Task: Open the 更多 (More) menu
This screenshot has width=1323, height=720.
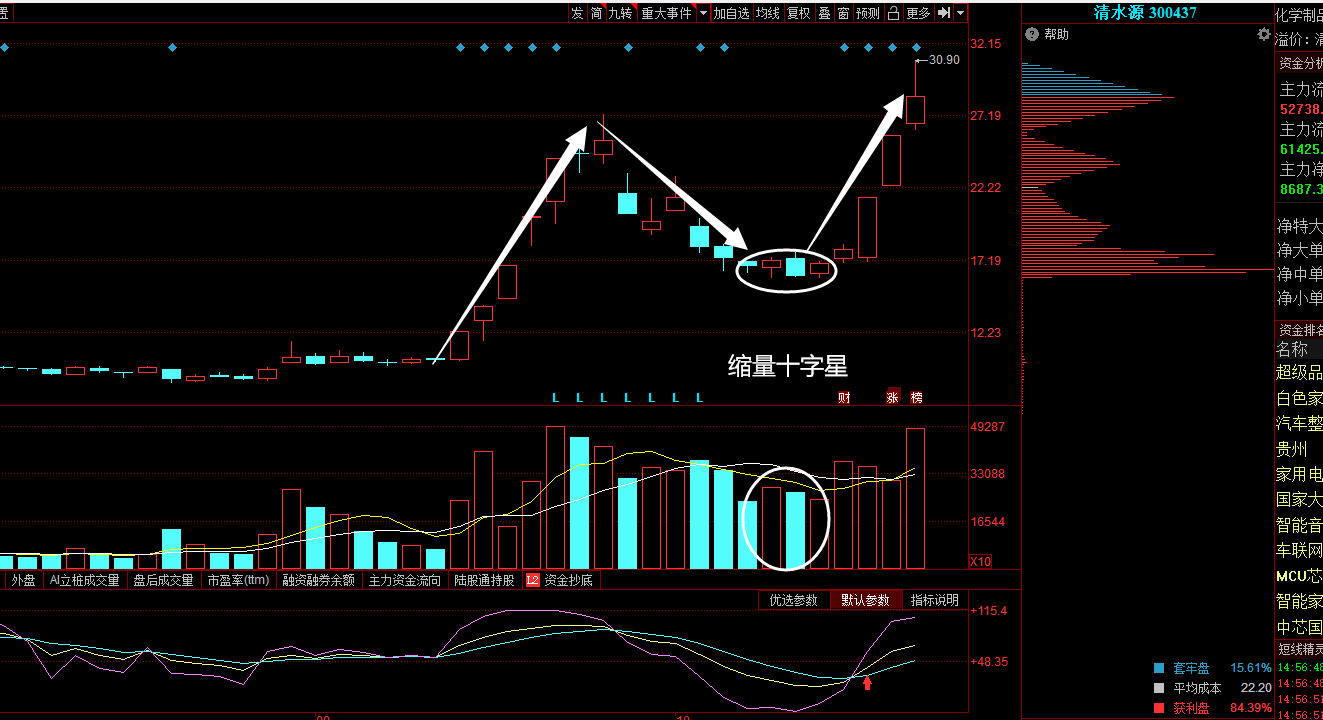Action: 916,11
